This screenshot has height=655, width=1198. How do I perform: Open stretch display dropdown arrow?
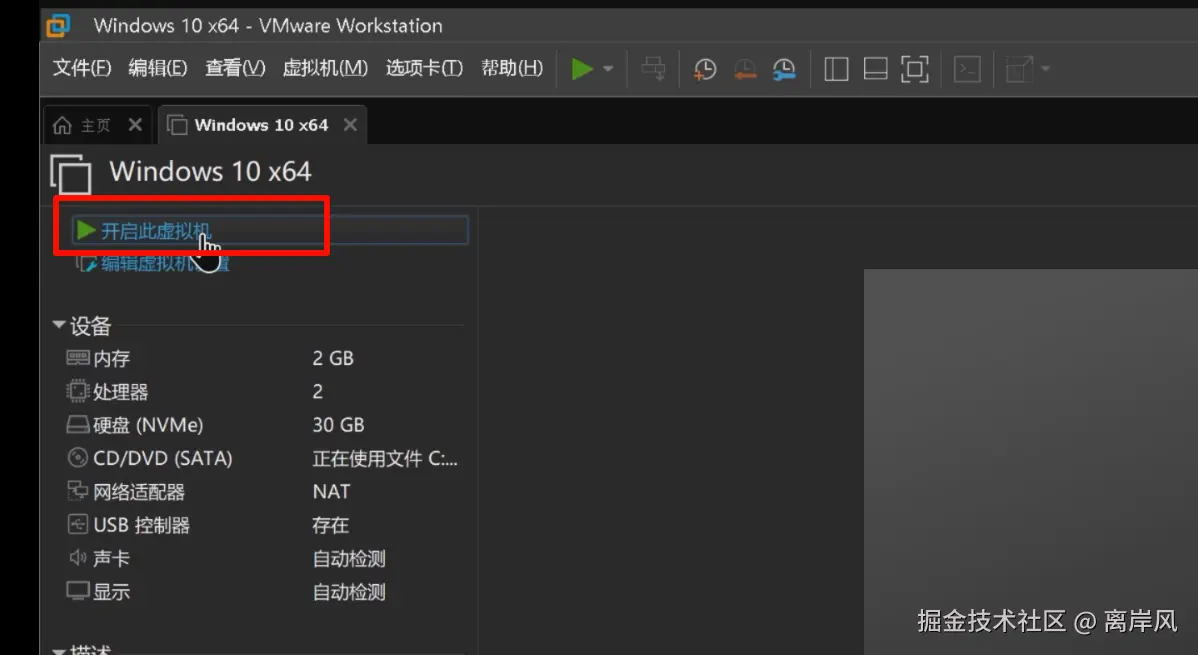tap(1046, 69)
